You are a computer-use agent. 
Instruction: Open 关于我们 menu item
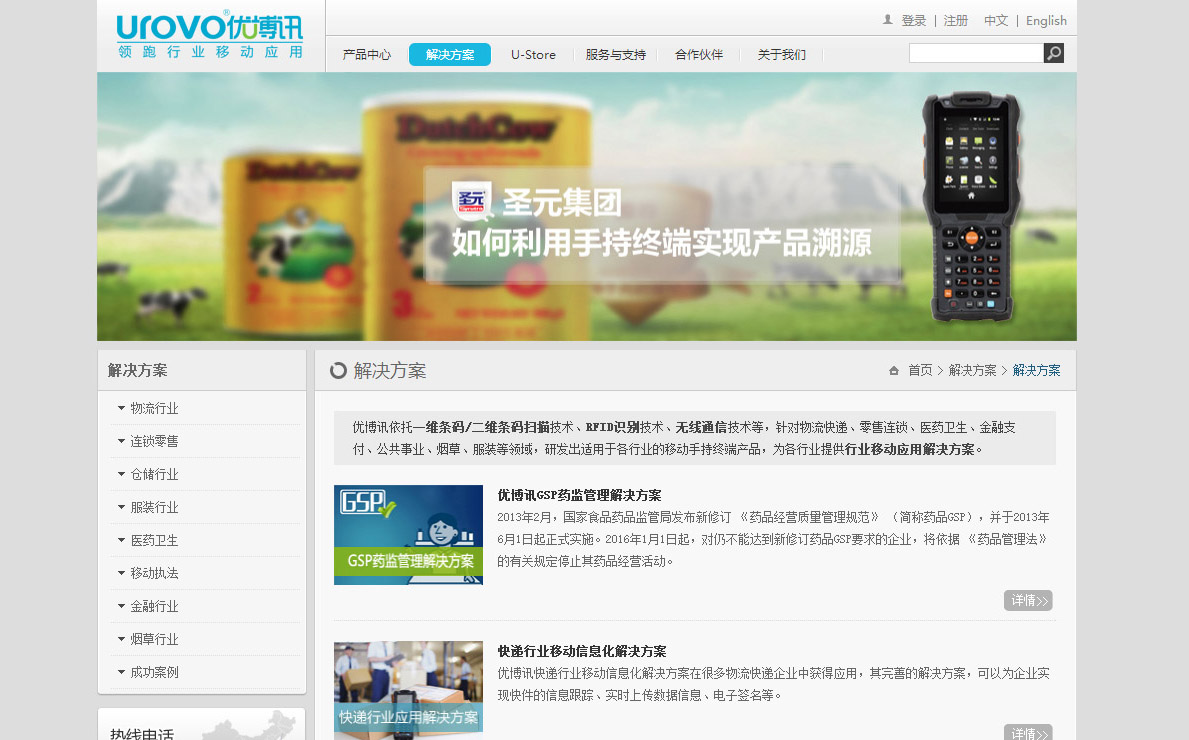point(782,55)
